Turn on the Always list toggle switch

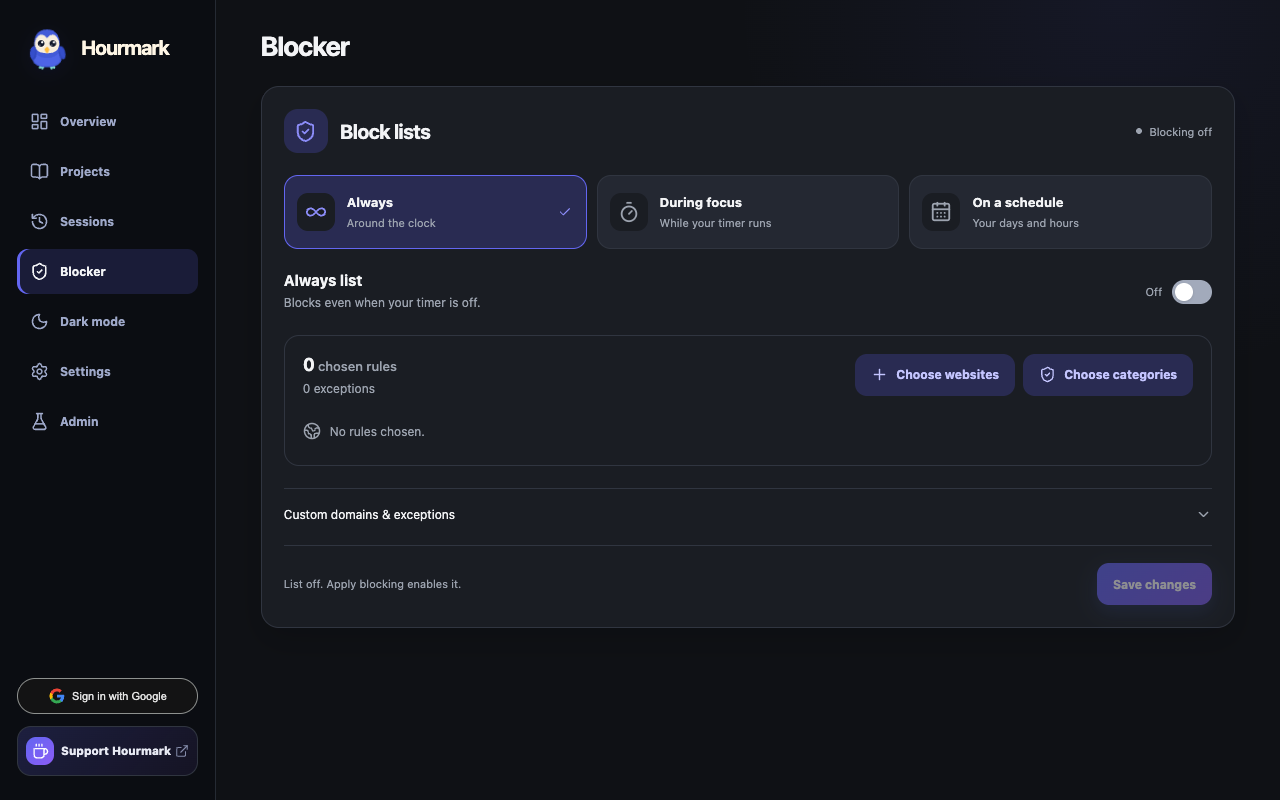click(x=1192, y=292)
